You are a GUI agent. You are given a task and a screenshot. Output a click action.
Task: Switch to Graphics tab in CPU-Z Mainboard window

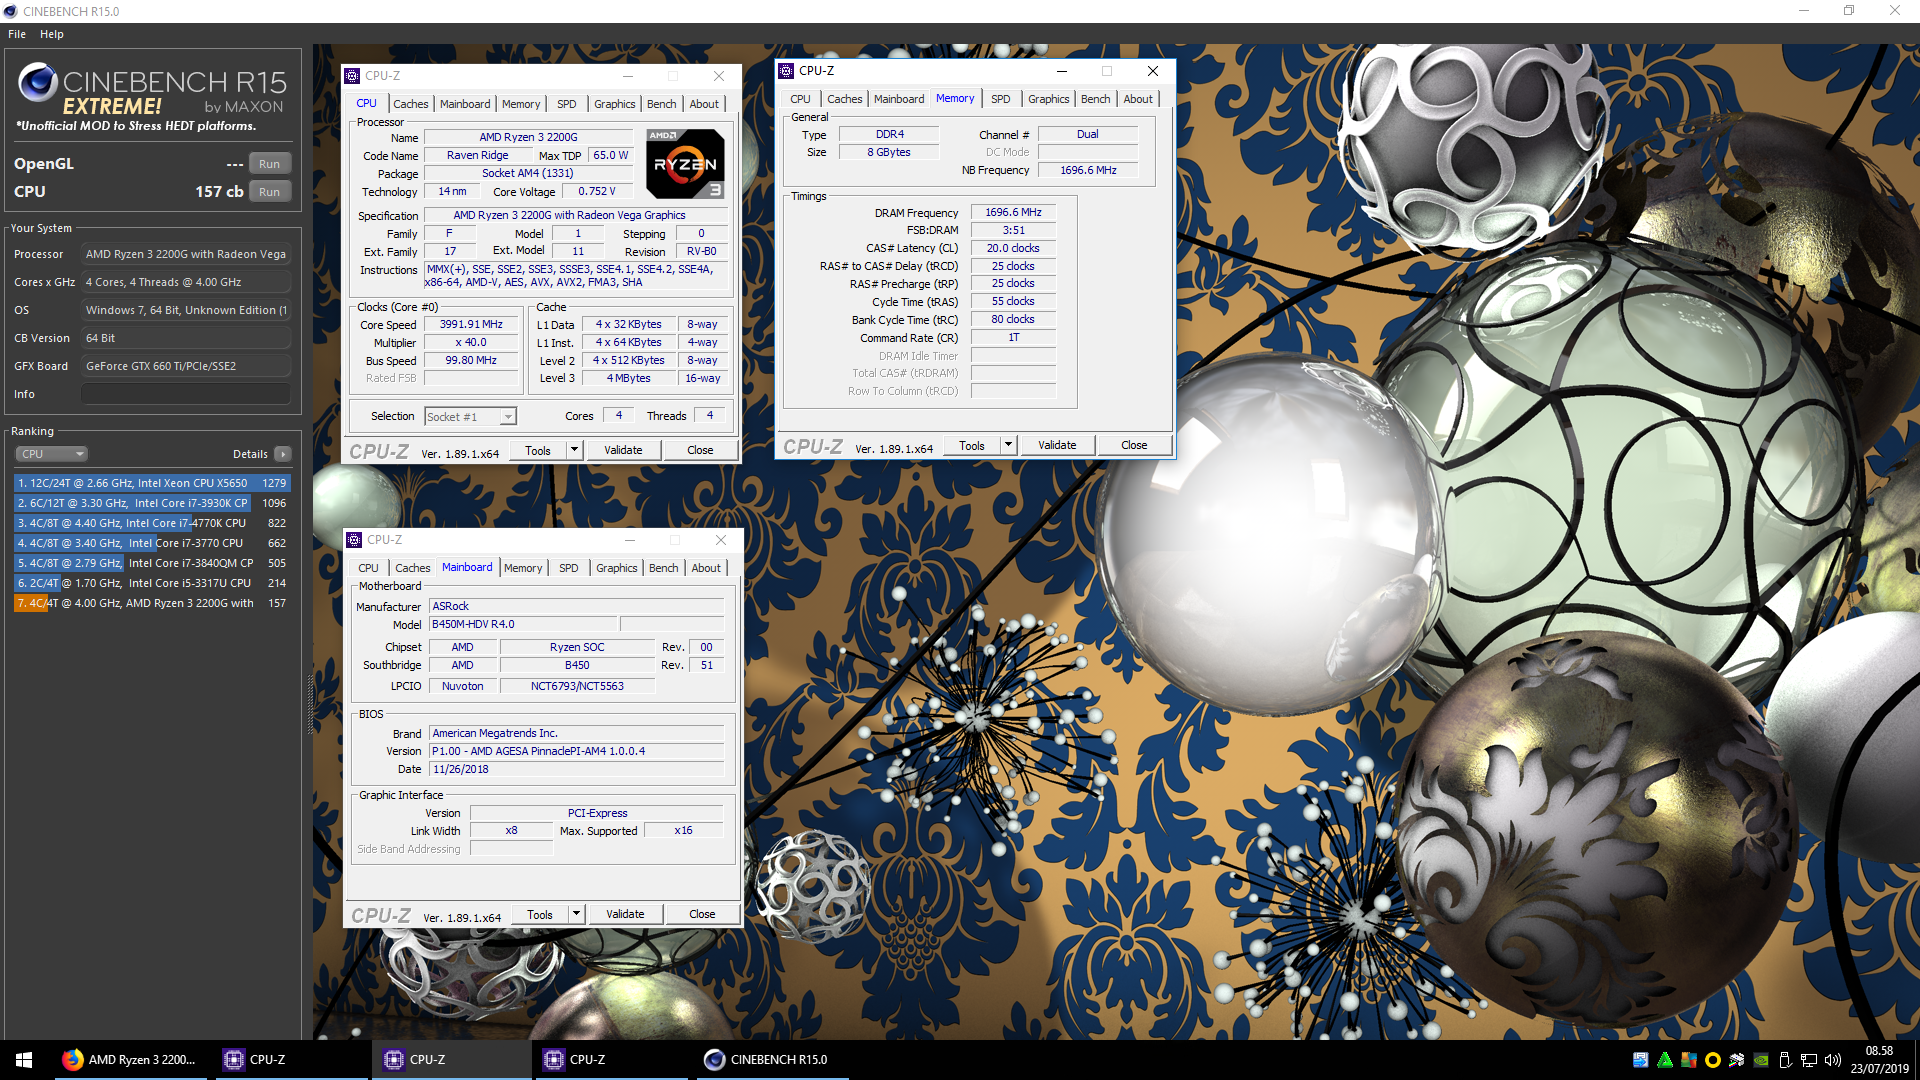[616, 568]
